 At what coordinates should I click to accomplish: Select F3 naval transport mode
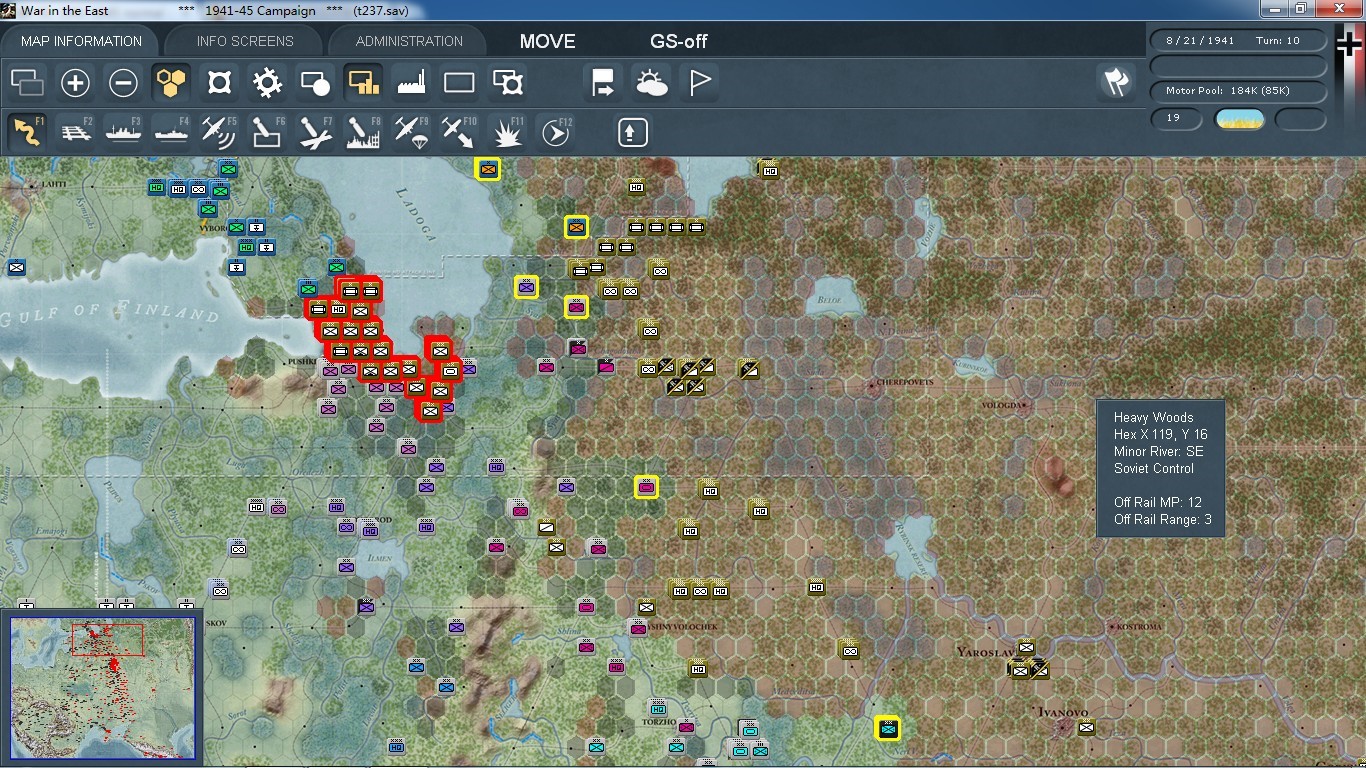(x=123, y=132)
